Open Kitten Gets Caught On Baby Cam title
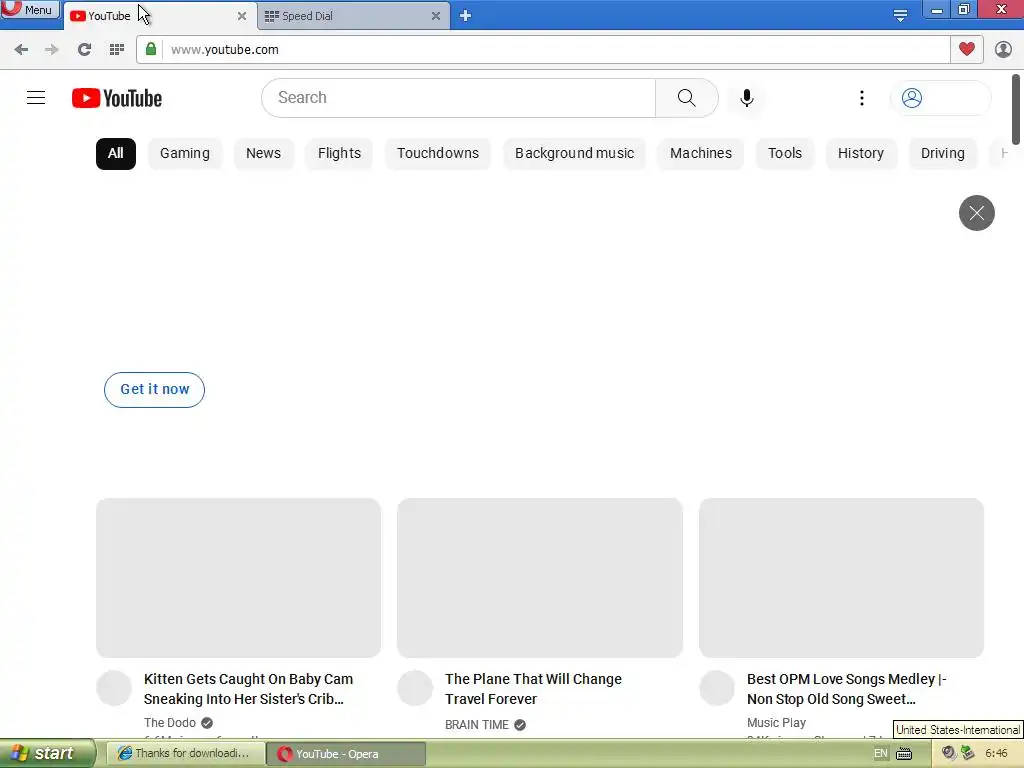Viewport: 1024px width, 768px height. pyautogui.click(x=248, y=689)
